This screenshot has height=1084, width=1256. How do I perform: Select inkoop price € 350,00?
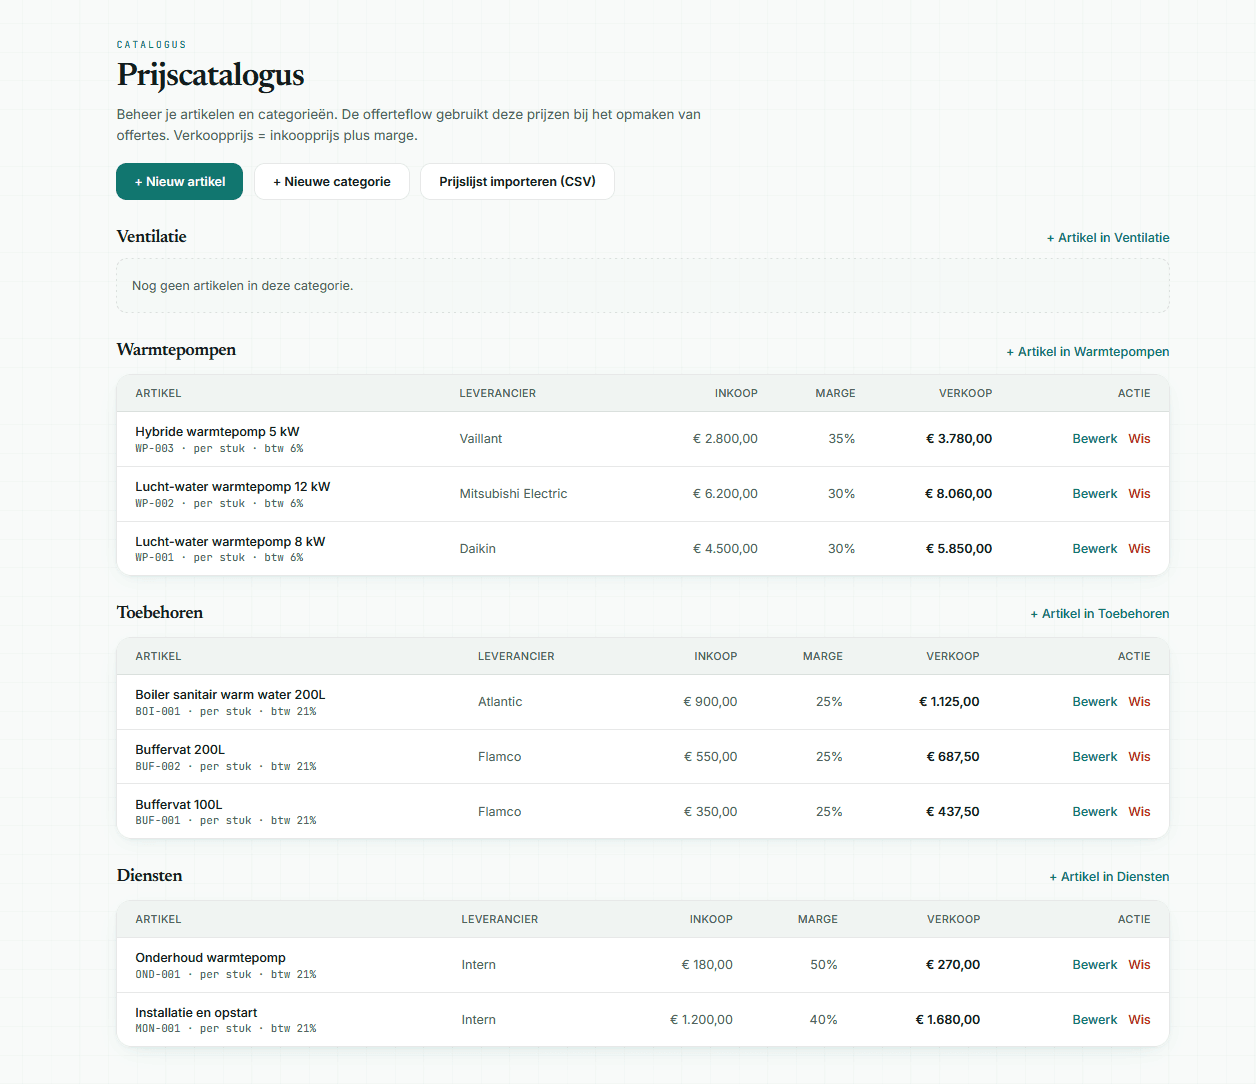coord(710,812)
